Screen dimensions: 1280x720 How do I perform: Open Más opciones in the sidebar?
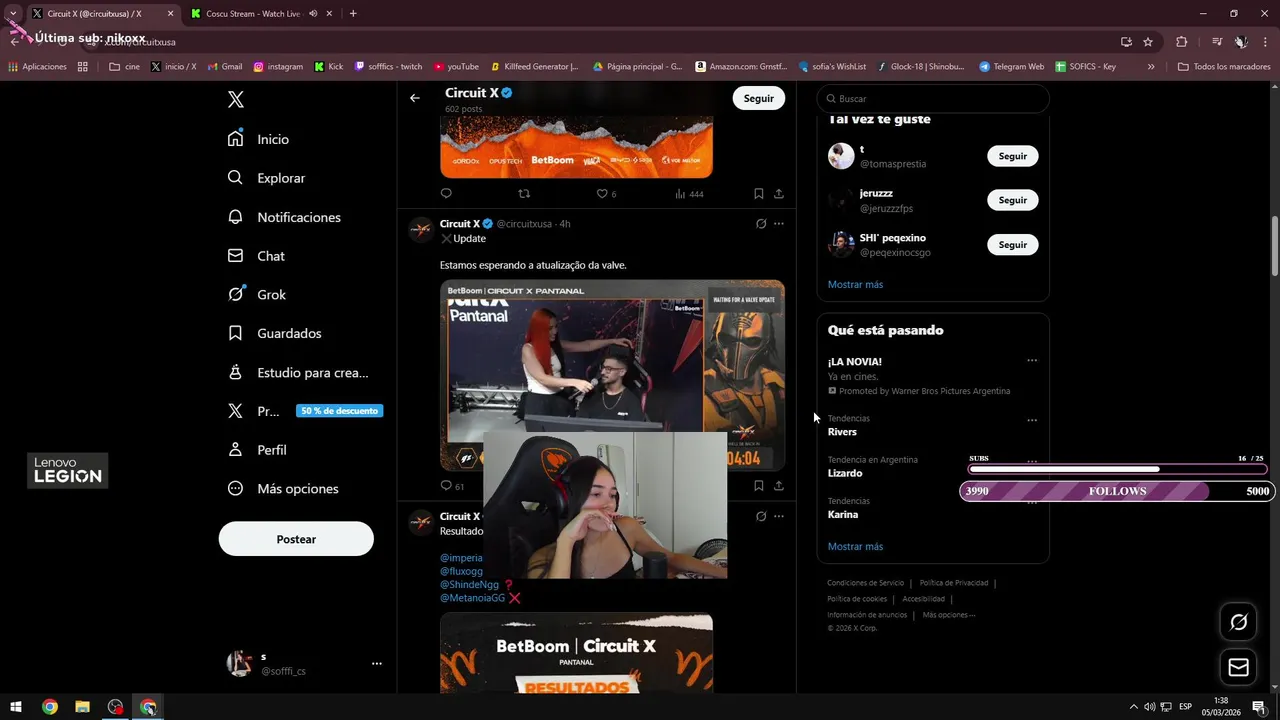(x=283, y=489)
